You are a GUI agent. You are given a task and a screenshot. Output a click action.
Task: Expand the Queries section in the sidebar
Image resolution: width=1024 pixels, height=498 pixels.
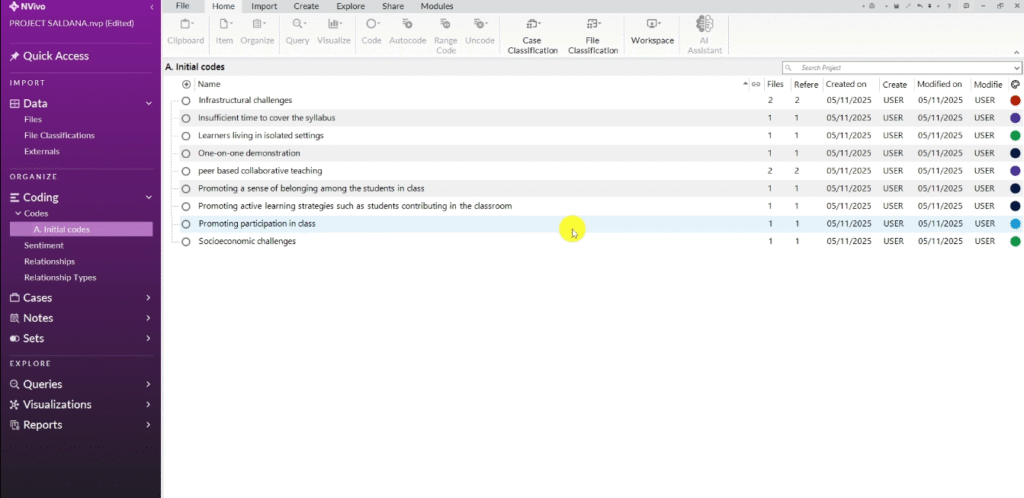[148, 384]
